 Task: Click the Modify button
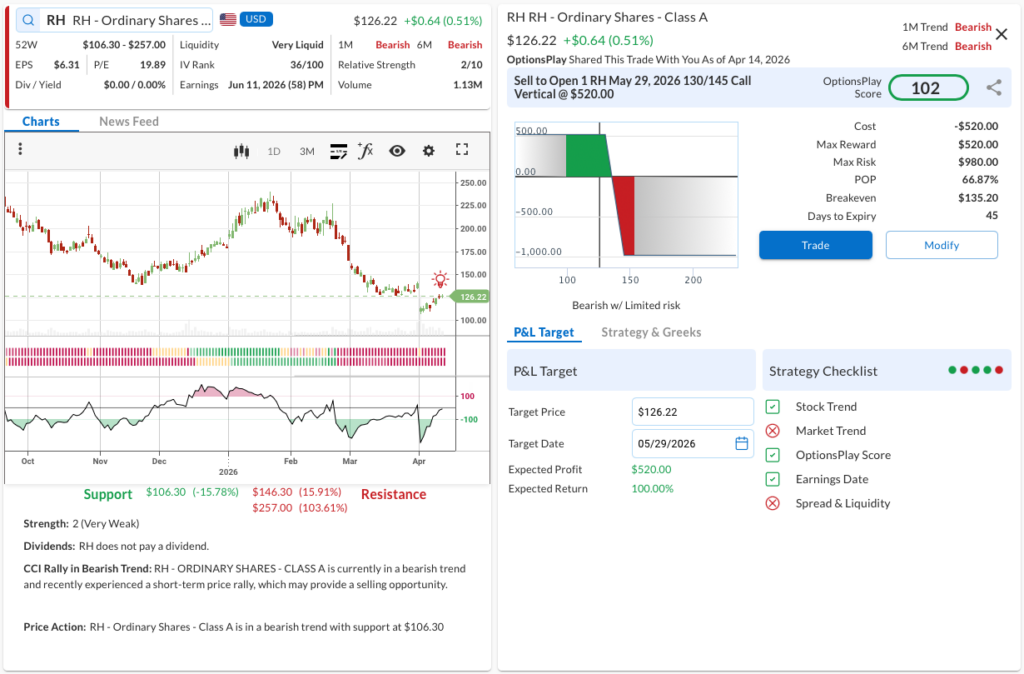(x=942, y=245)
